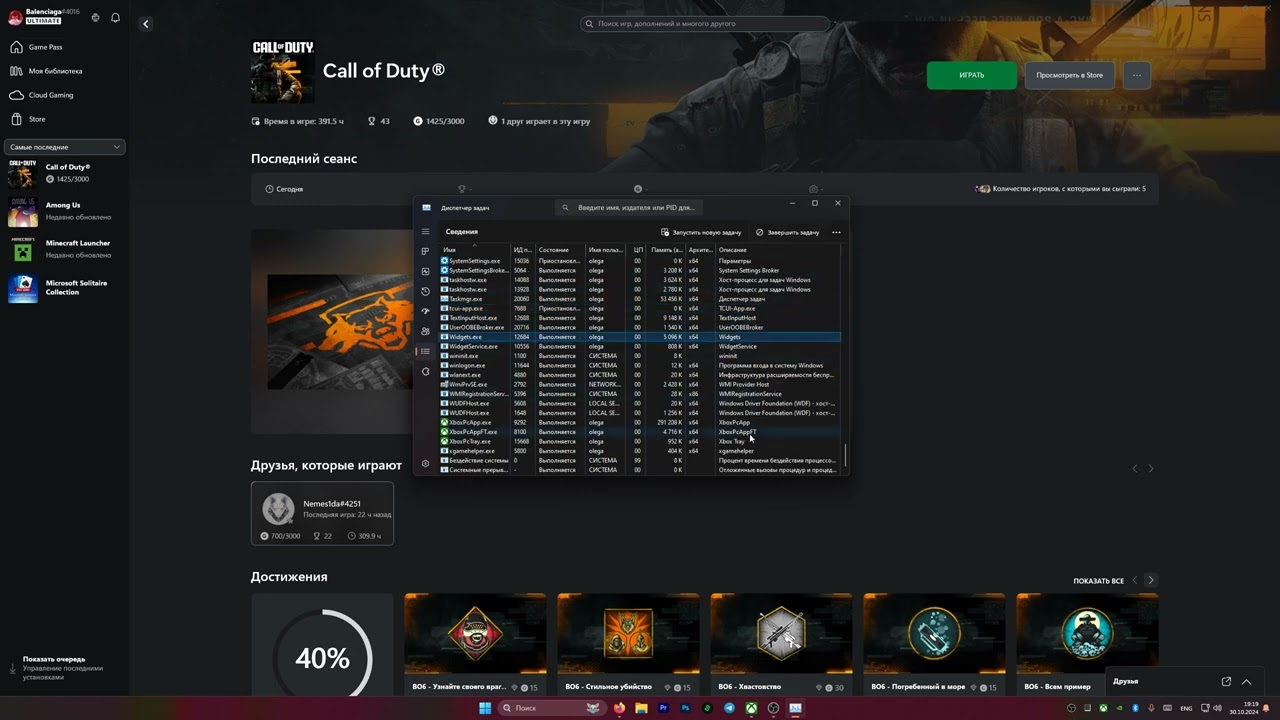Select XboxPcTray.exe process row

point(640,441)
